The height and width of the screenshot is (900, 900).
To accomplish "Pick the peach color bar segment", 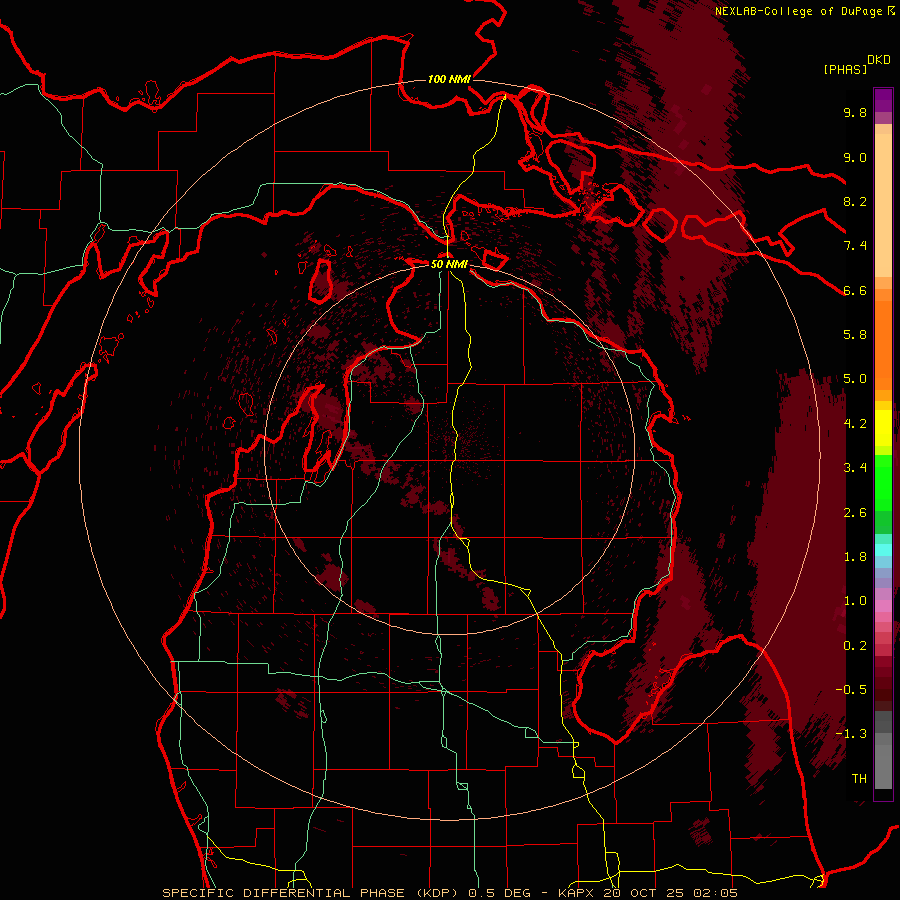I will coord(883,207).
